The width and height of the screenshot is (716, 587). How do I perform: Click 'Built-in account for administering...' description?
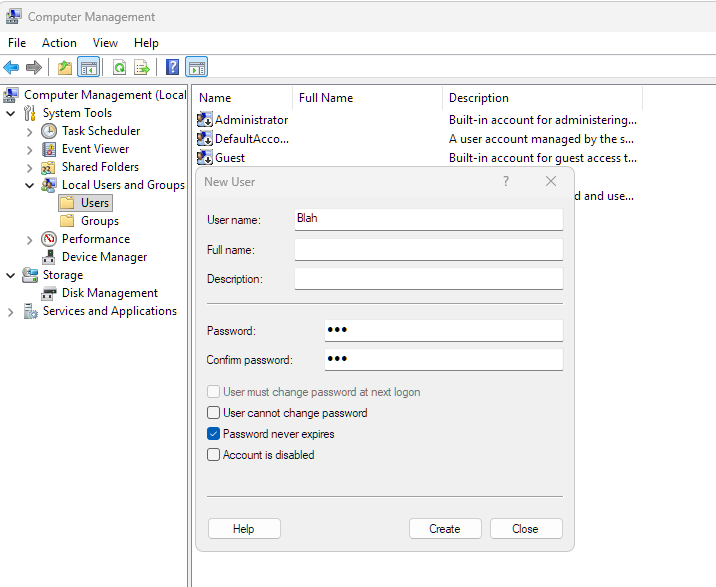[542, 120]
